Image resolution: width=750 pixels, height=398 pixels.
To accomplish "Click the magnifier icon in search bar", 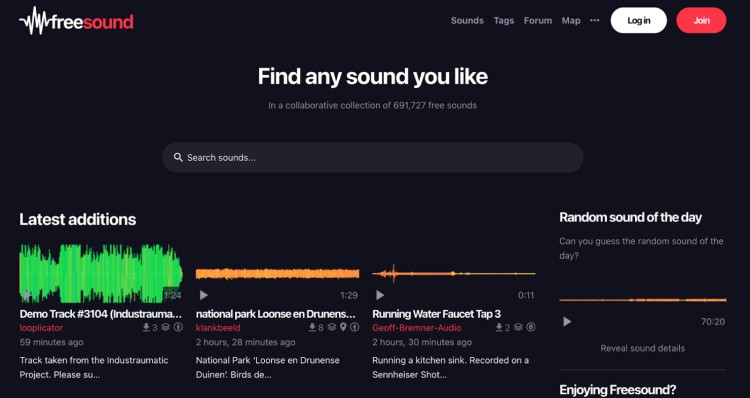I will (x=178, y=157).
